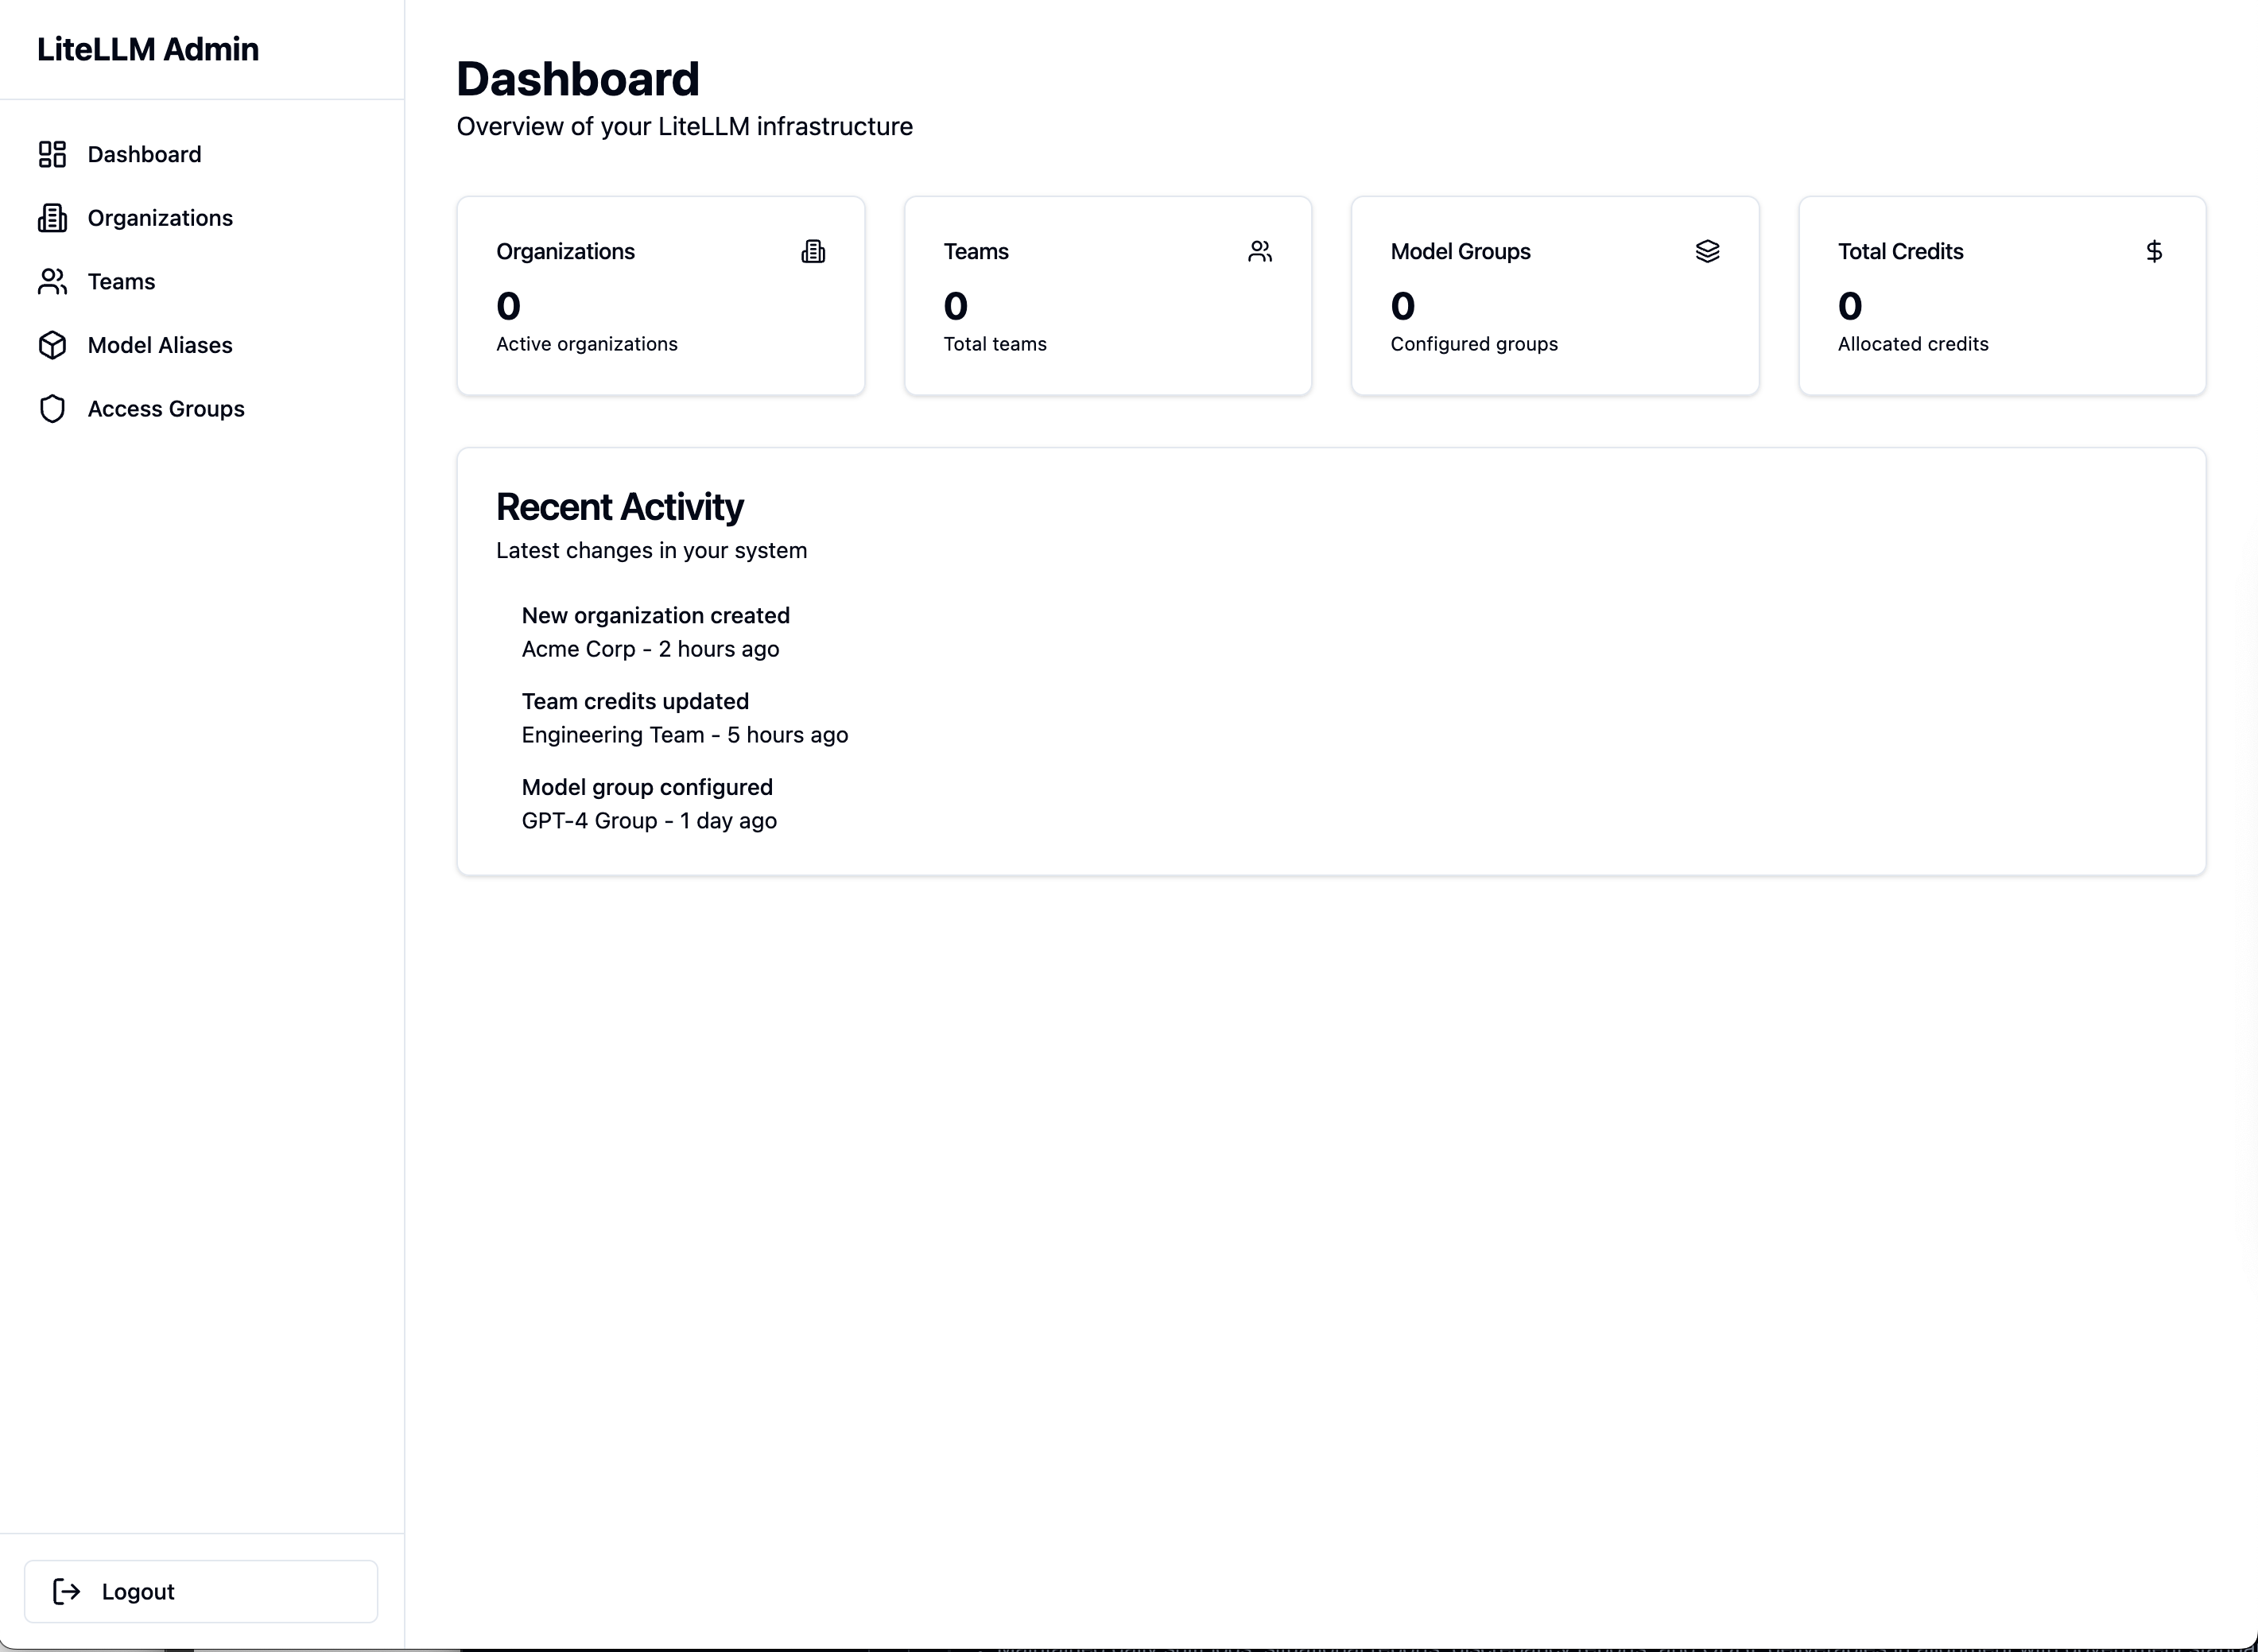Open the Organizations section from sidebar
Viewport: 2258px width, 1652px height.
[x=160, y=217]
